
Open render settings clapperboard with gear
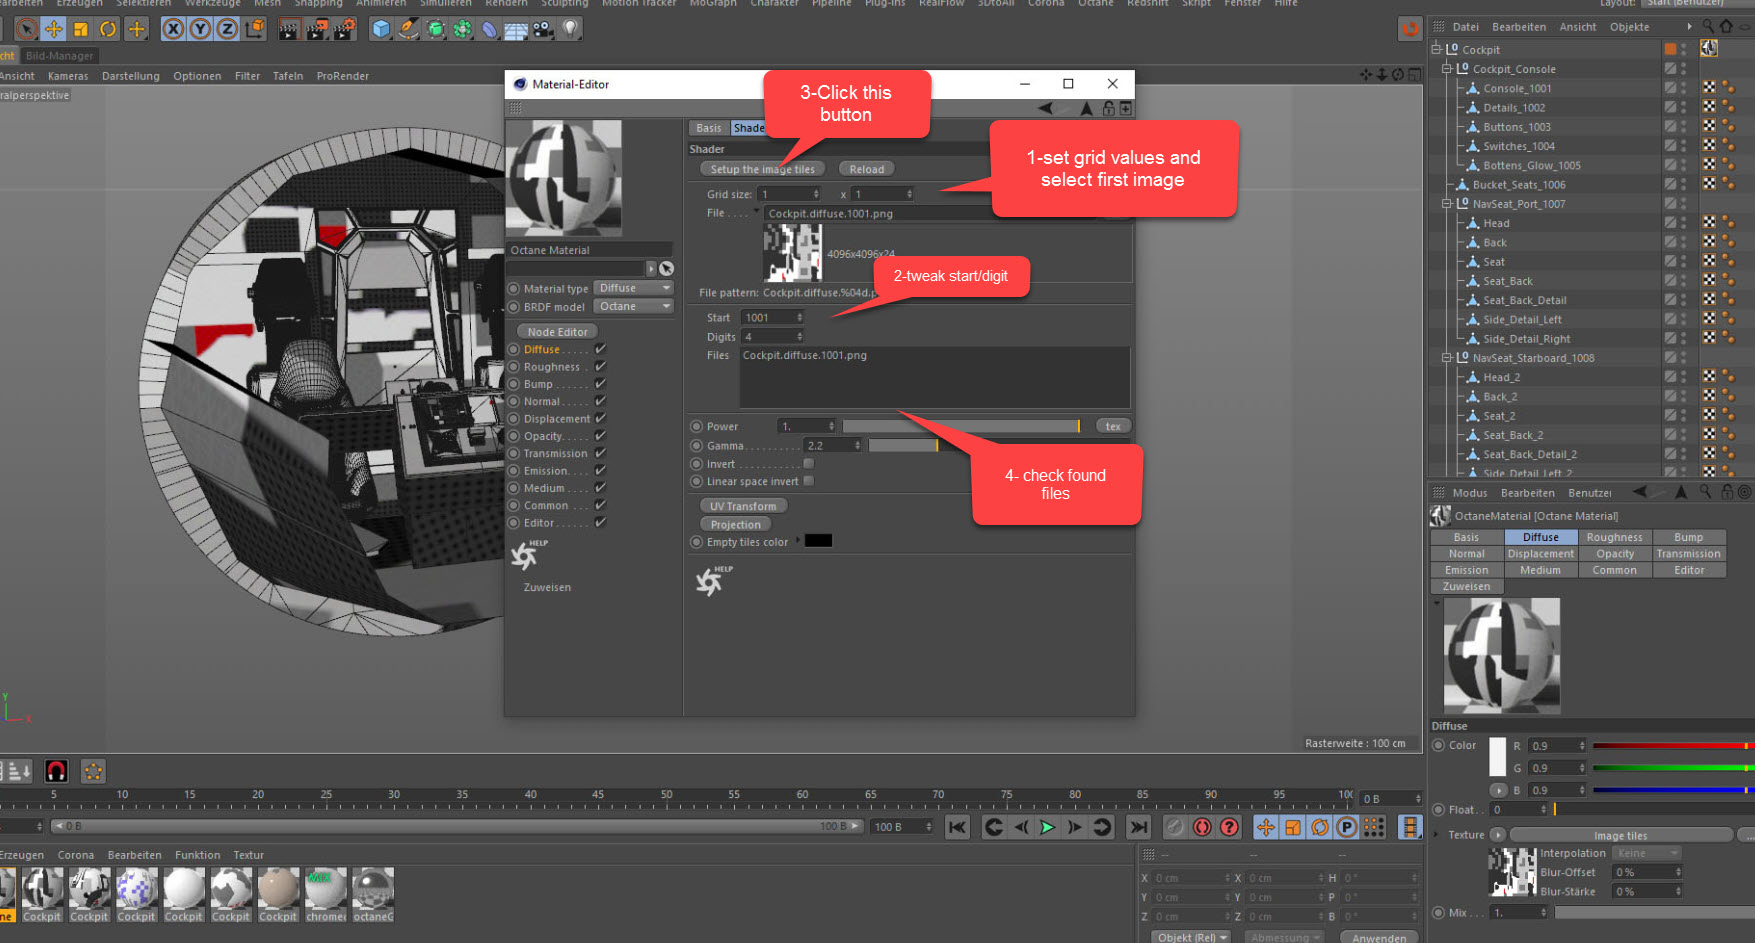pyautogui.click(x=343, y=29)
